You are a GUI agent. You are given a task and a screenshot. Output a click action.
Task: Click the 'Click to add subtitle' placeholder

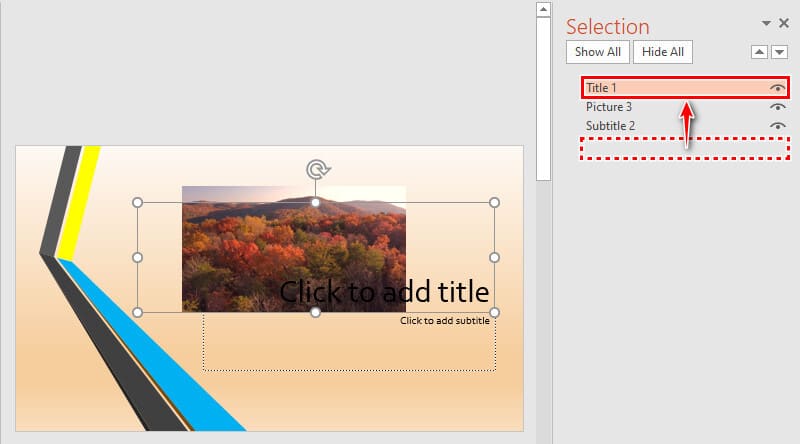pos(444,320)
